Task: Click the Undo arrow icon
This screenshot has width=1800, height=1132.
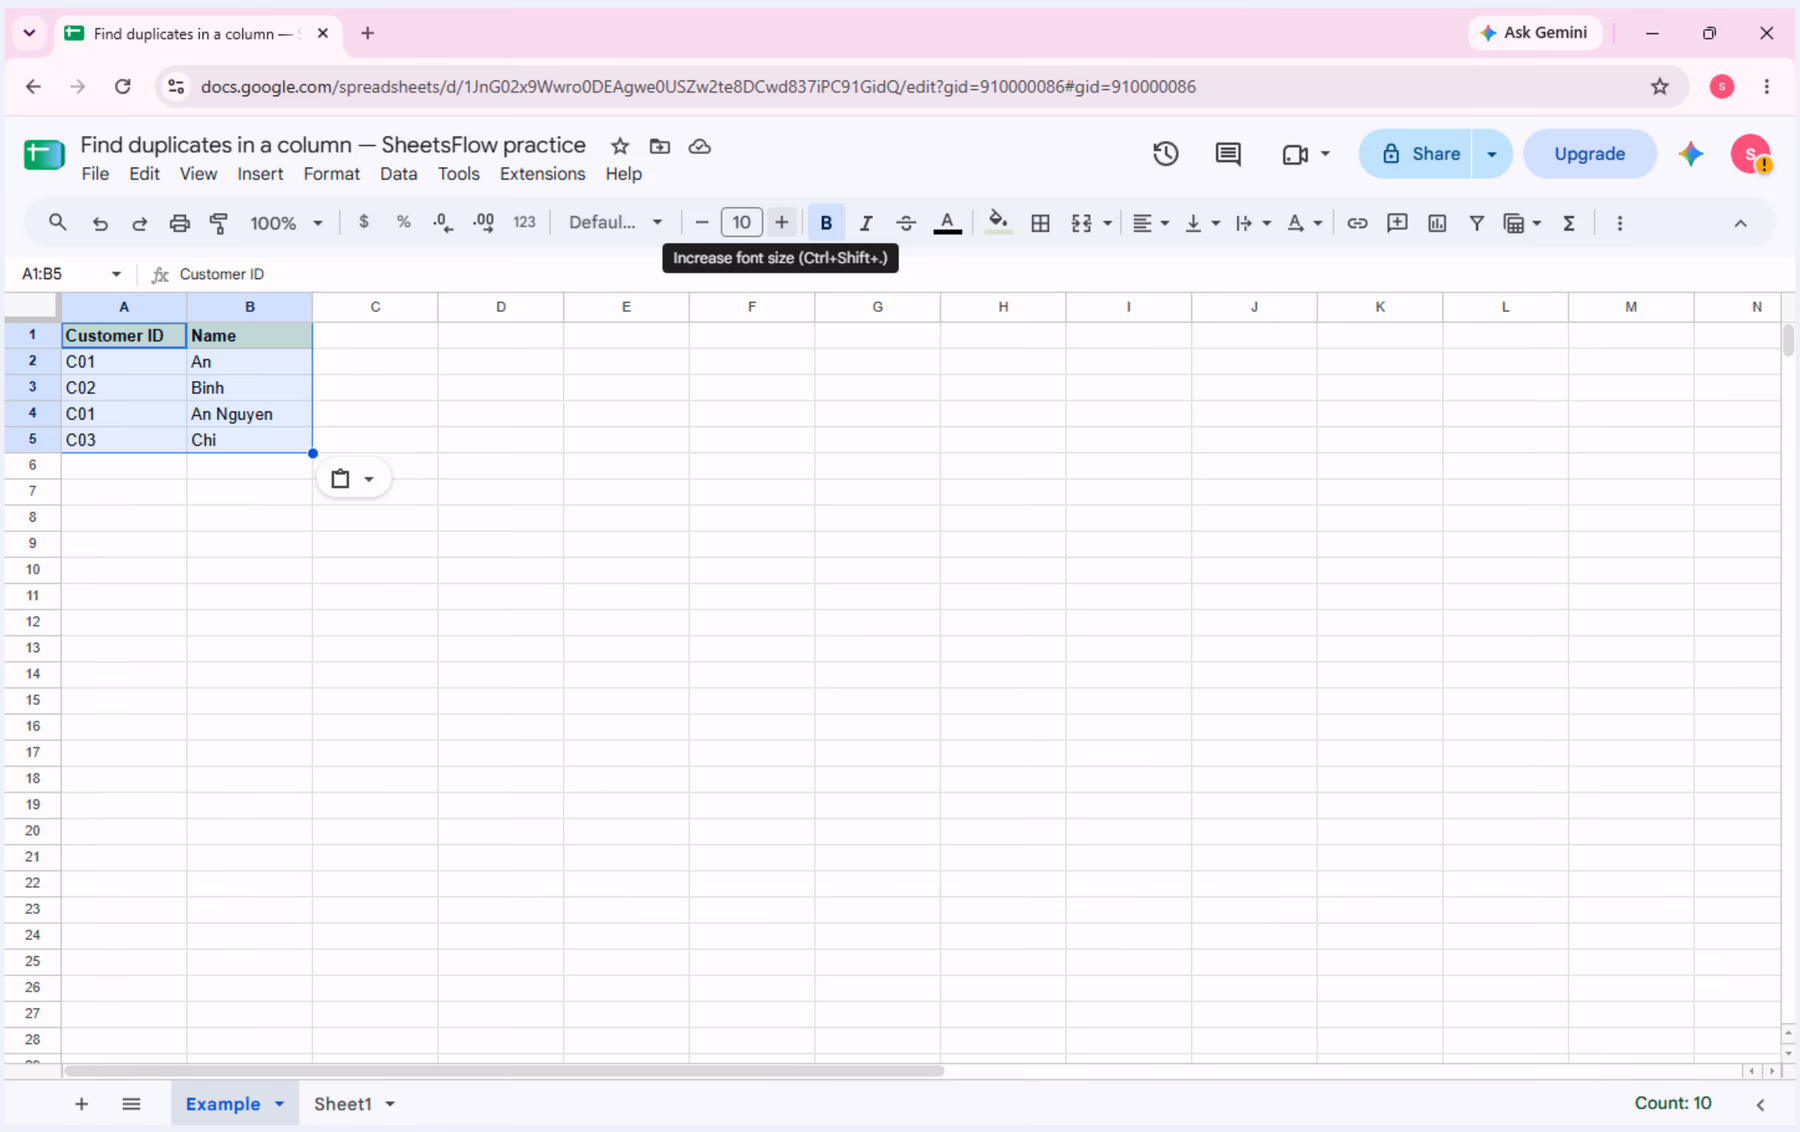Action: coord(100,223)
